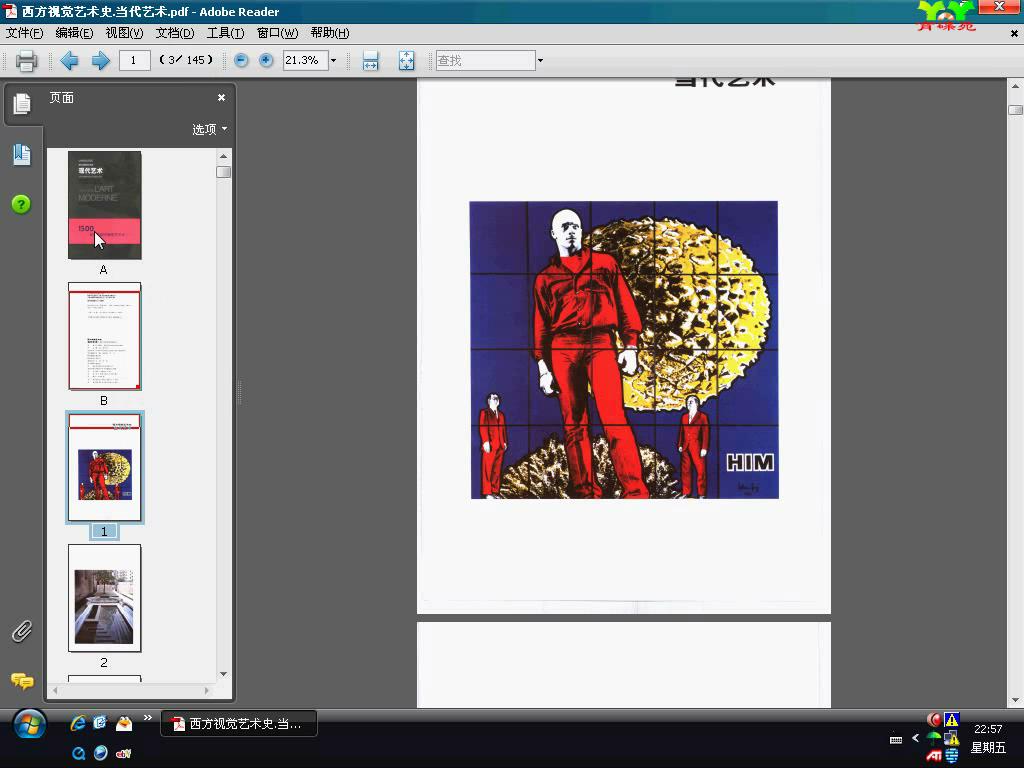The image size is (1024, 768).
Task: Click the HIM artwork image on the page
Action: (x=624, y=350)
